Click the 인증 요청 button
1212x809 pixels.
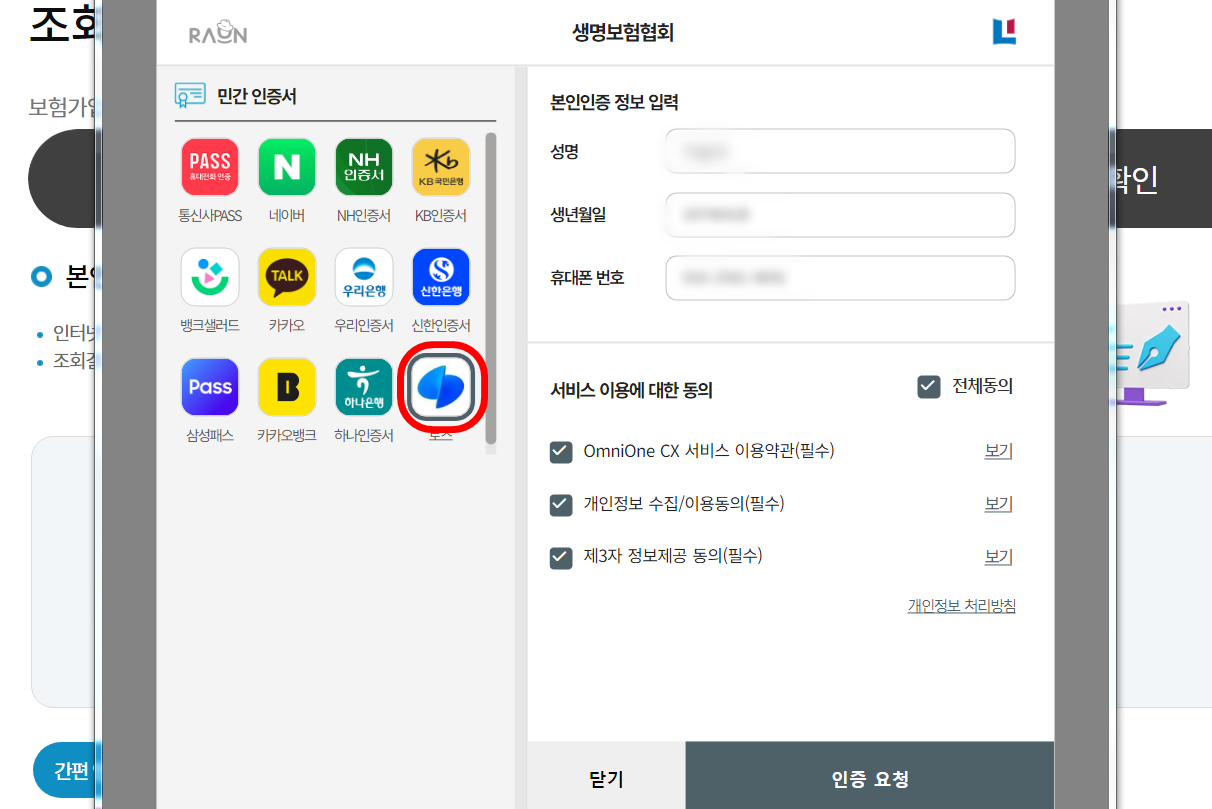click(x=870, y=779)
